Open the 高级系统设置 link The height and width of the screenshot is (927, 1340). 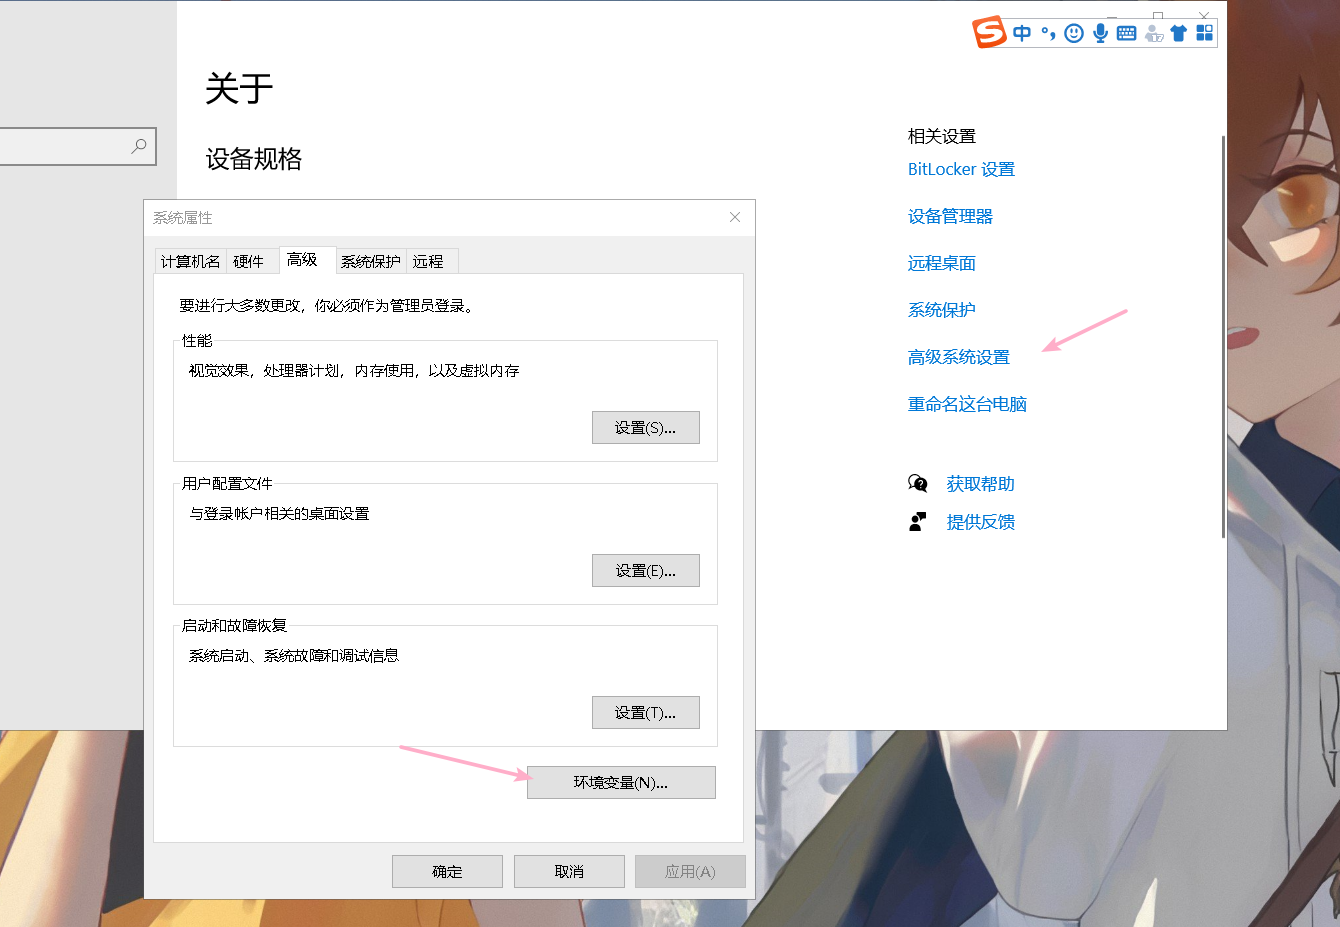[959, 357]
